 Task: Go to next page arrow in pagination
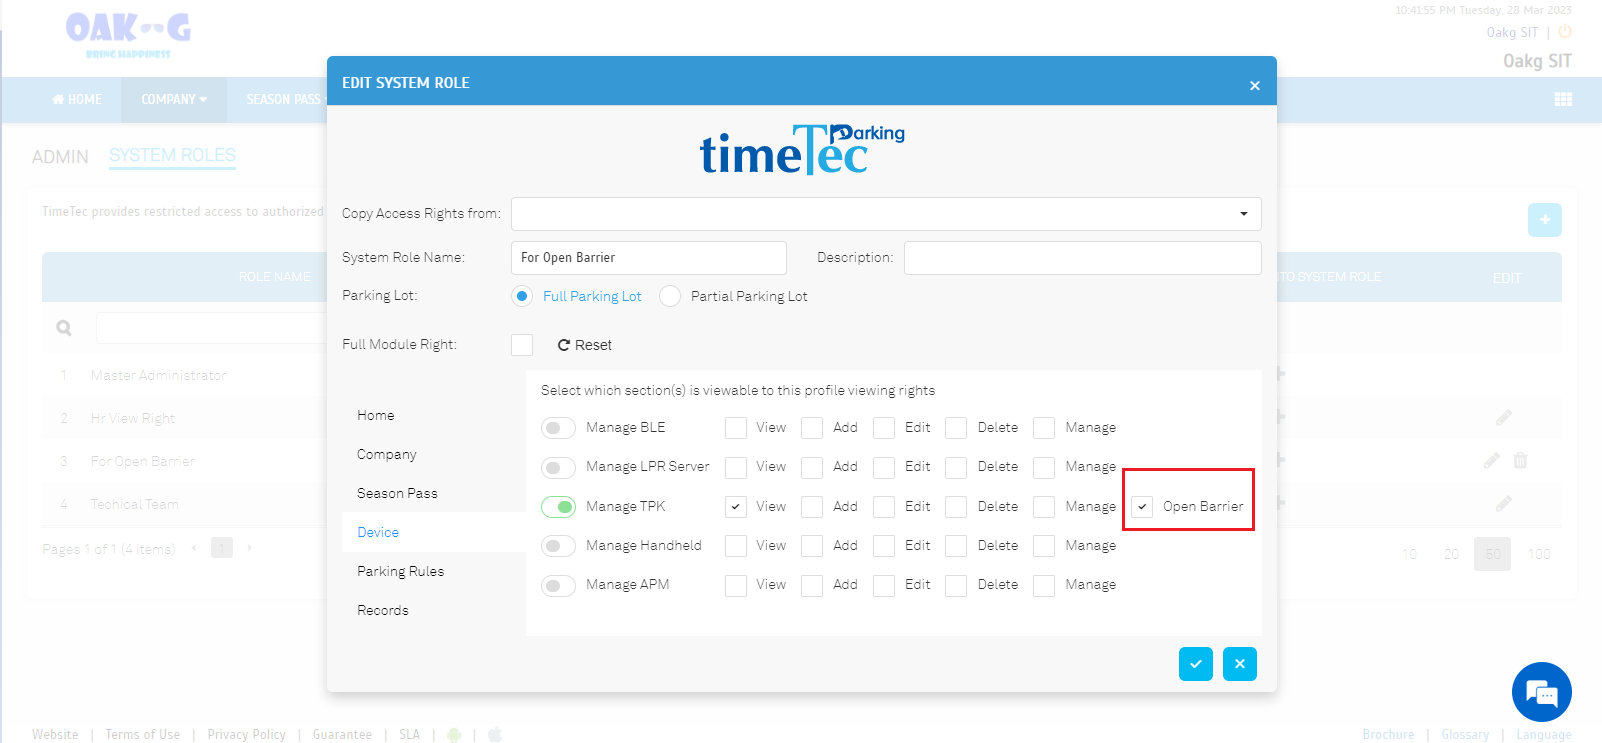249,548
